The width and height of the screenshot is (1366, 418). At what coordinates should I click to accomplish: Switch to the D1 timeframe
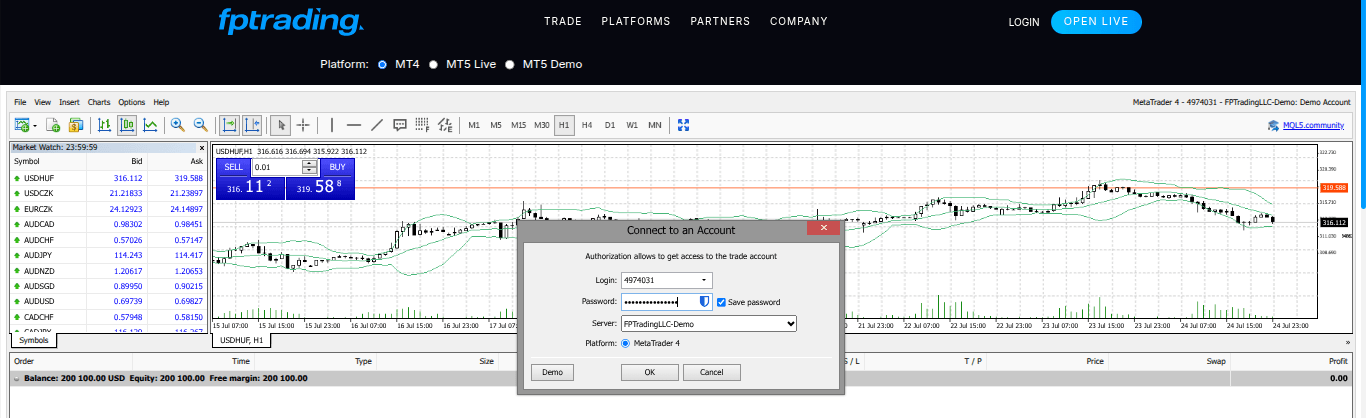(610, 125)
